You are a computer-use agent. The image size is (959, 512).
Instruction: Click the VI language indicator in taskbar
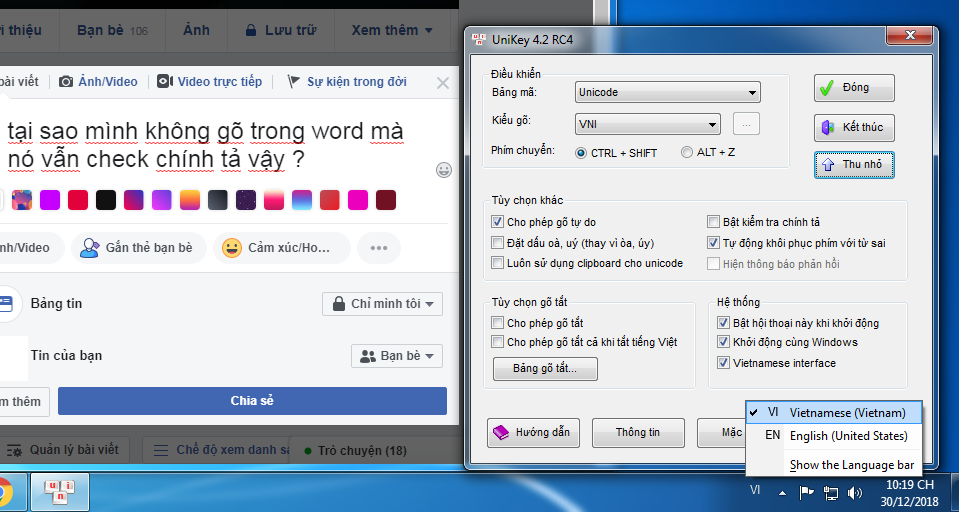point(755,490)
